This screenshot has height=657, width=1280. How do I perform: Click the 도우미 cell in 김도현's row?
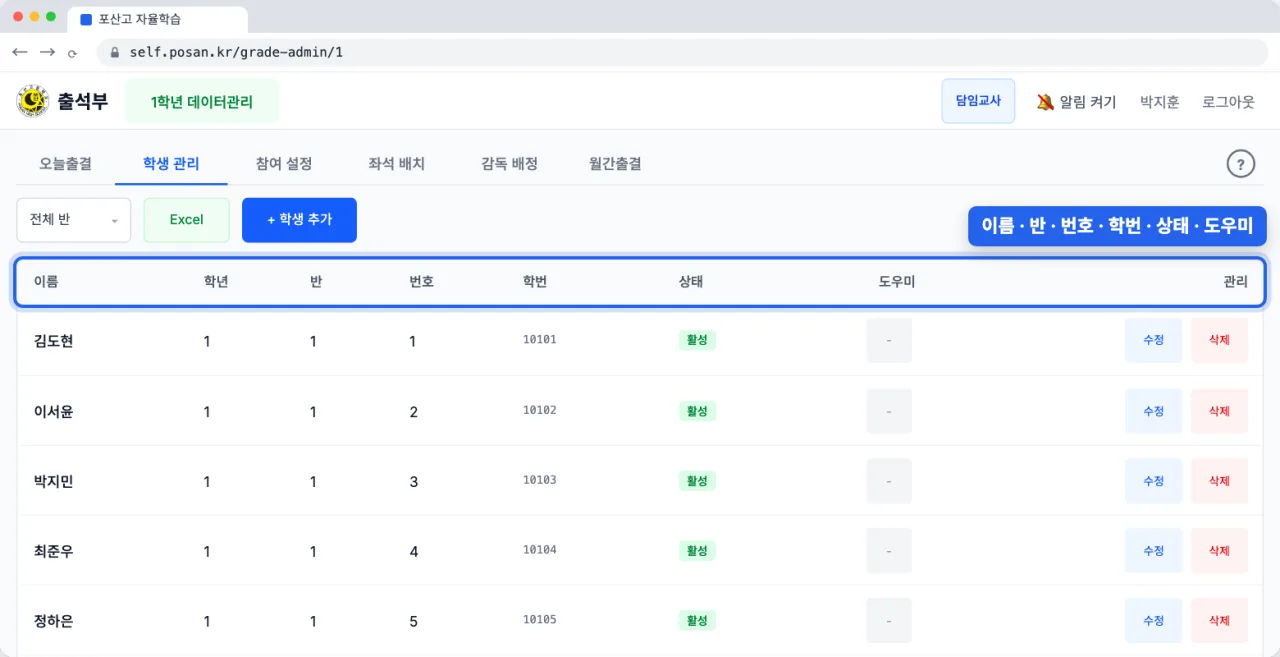[889, 340]
